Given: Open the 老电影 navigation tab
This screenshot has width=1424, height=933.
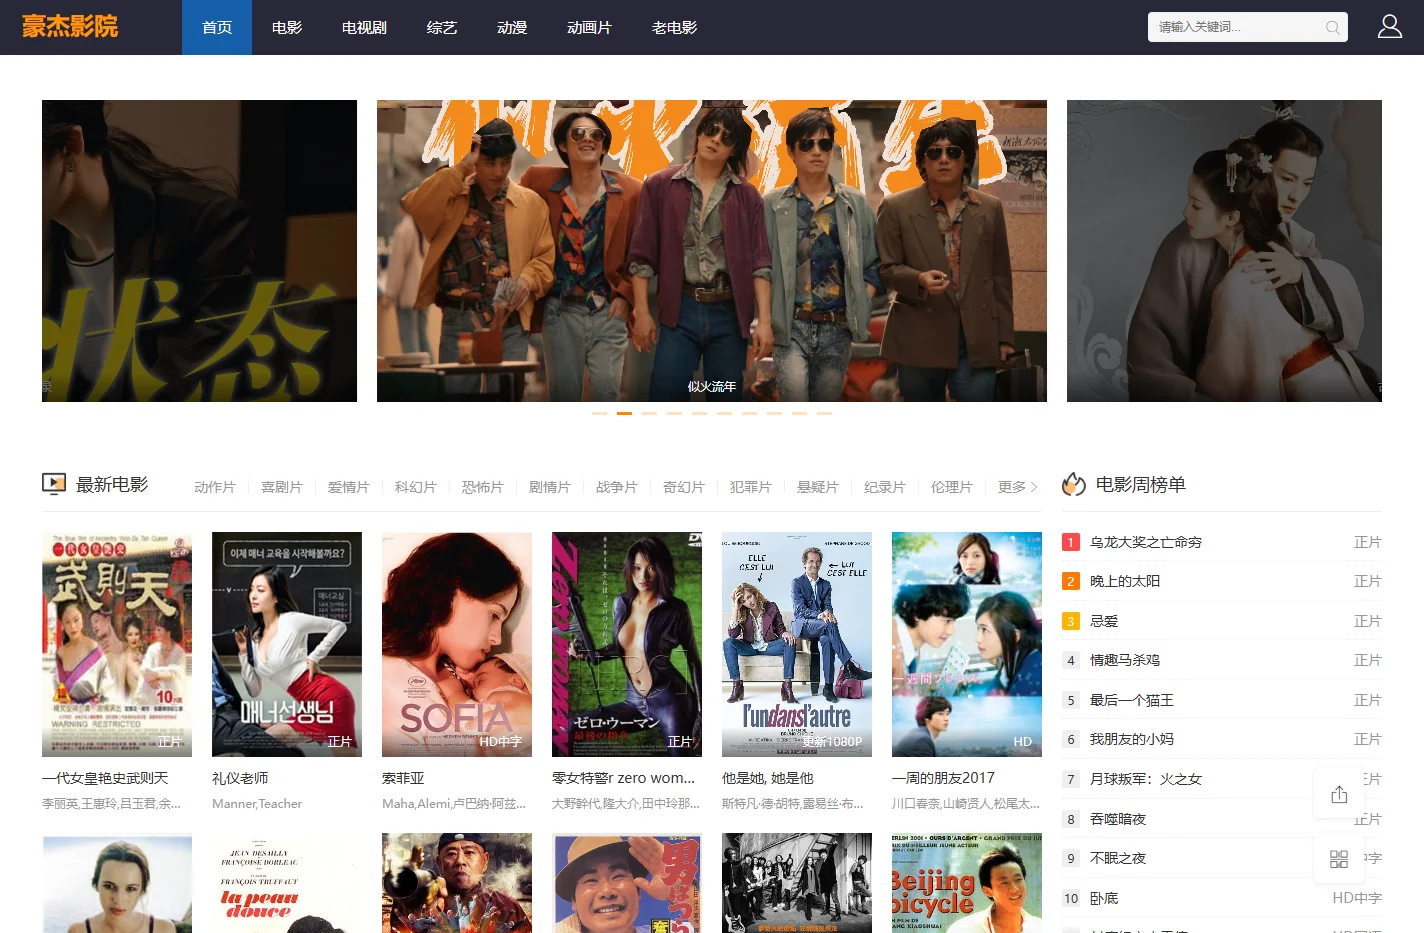Looking at the screenshot, I should point(674,27).
